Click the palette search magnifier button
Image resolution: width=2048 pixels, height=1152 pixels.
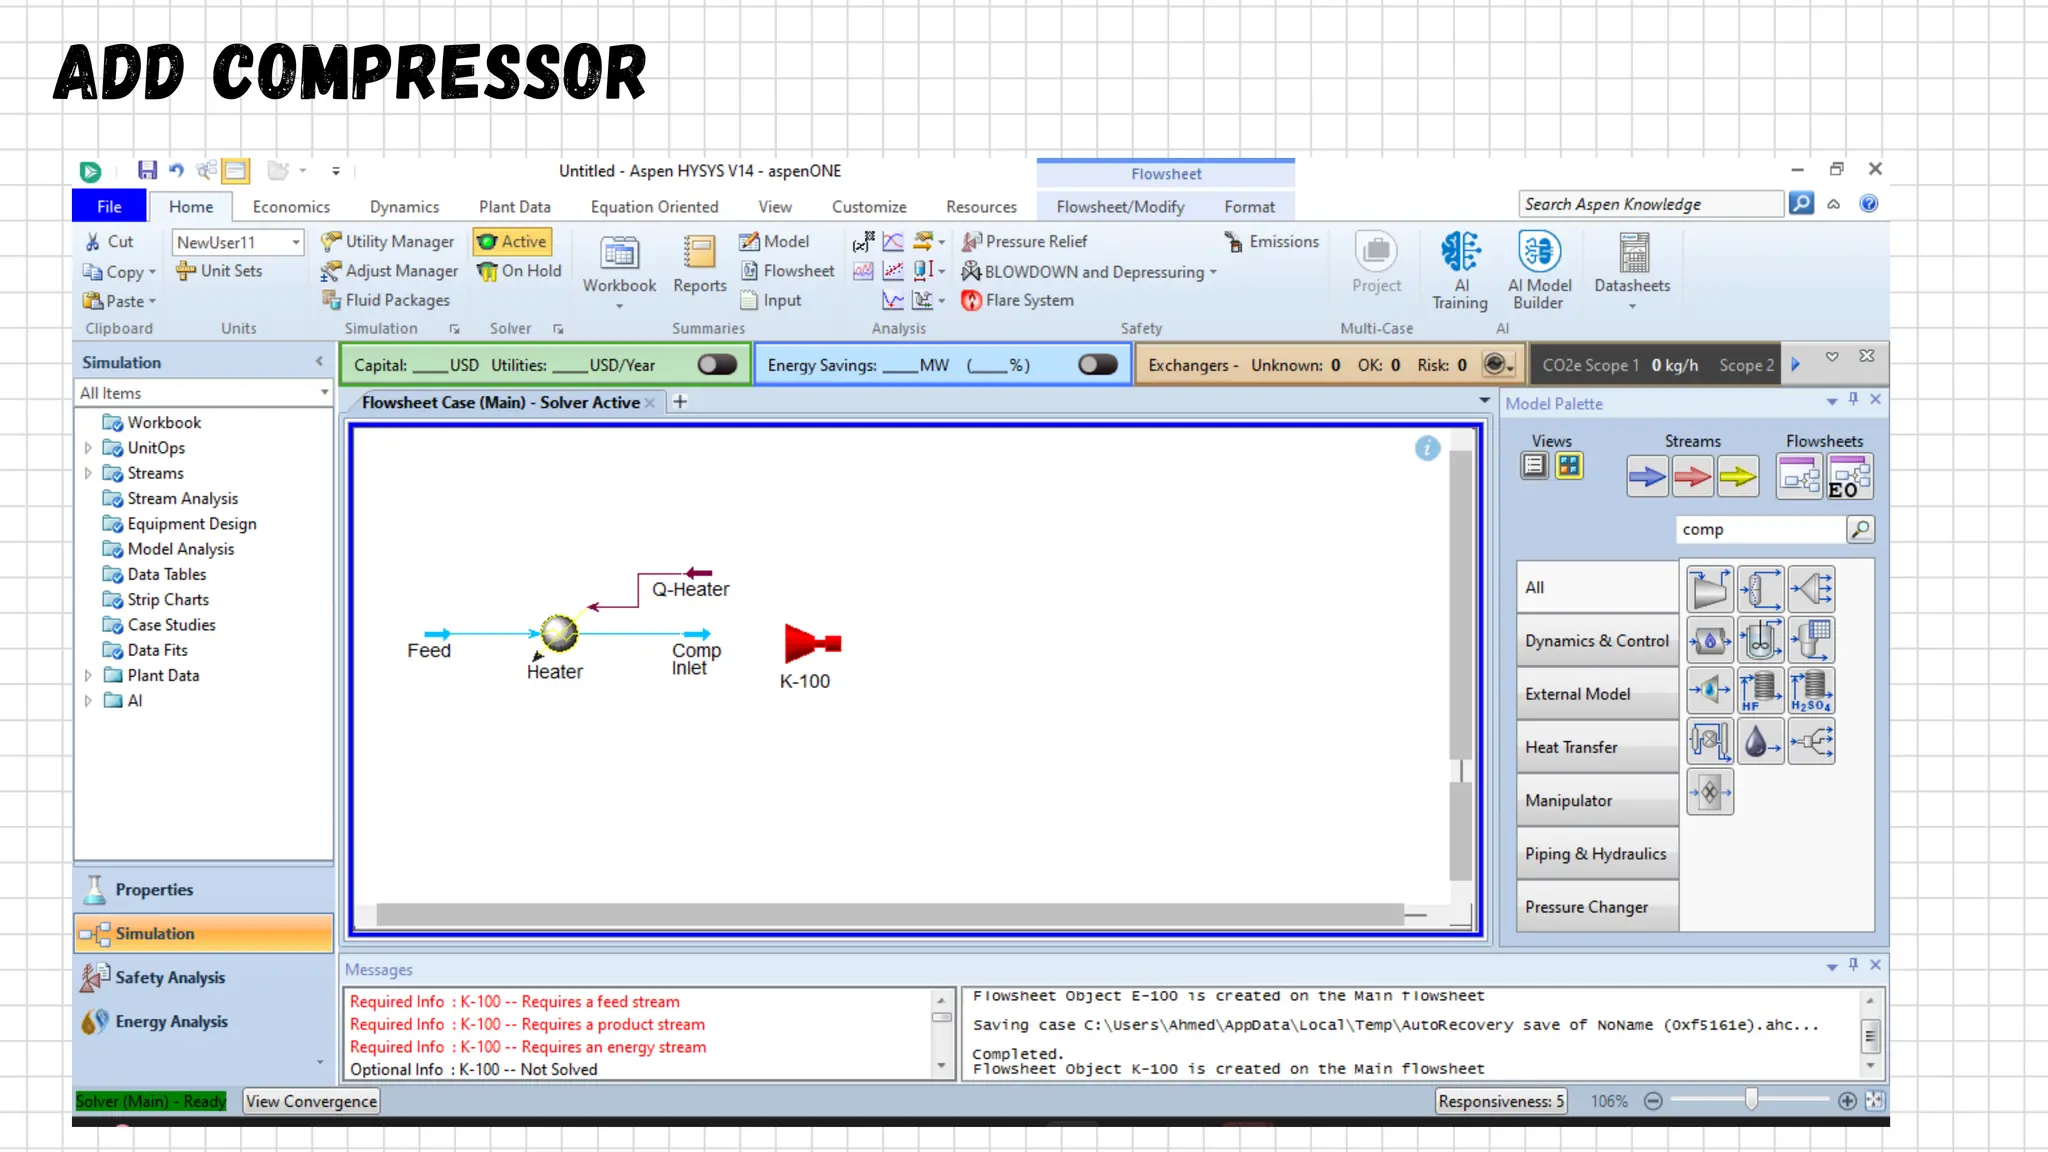click(x=1860, y=529)
